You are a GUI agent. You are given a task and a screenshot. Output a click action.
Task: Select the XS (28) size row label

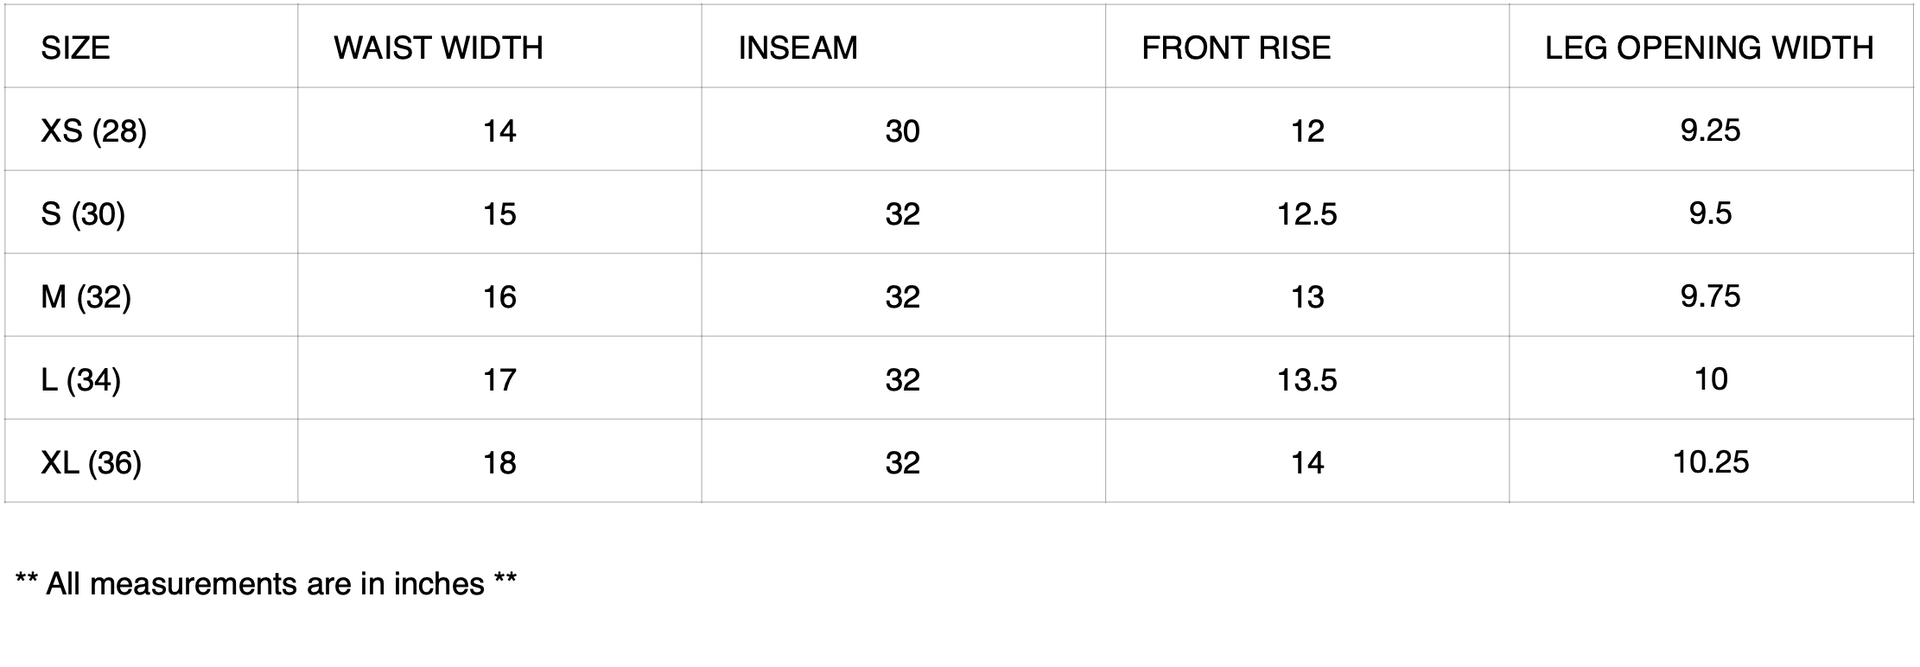(94, 131)
